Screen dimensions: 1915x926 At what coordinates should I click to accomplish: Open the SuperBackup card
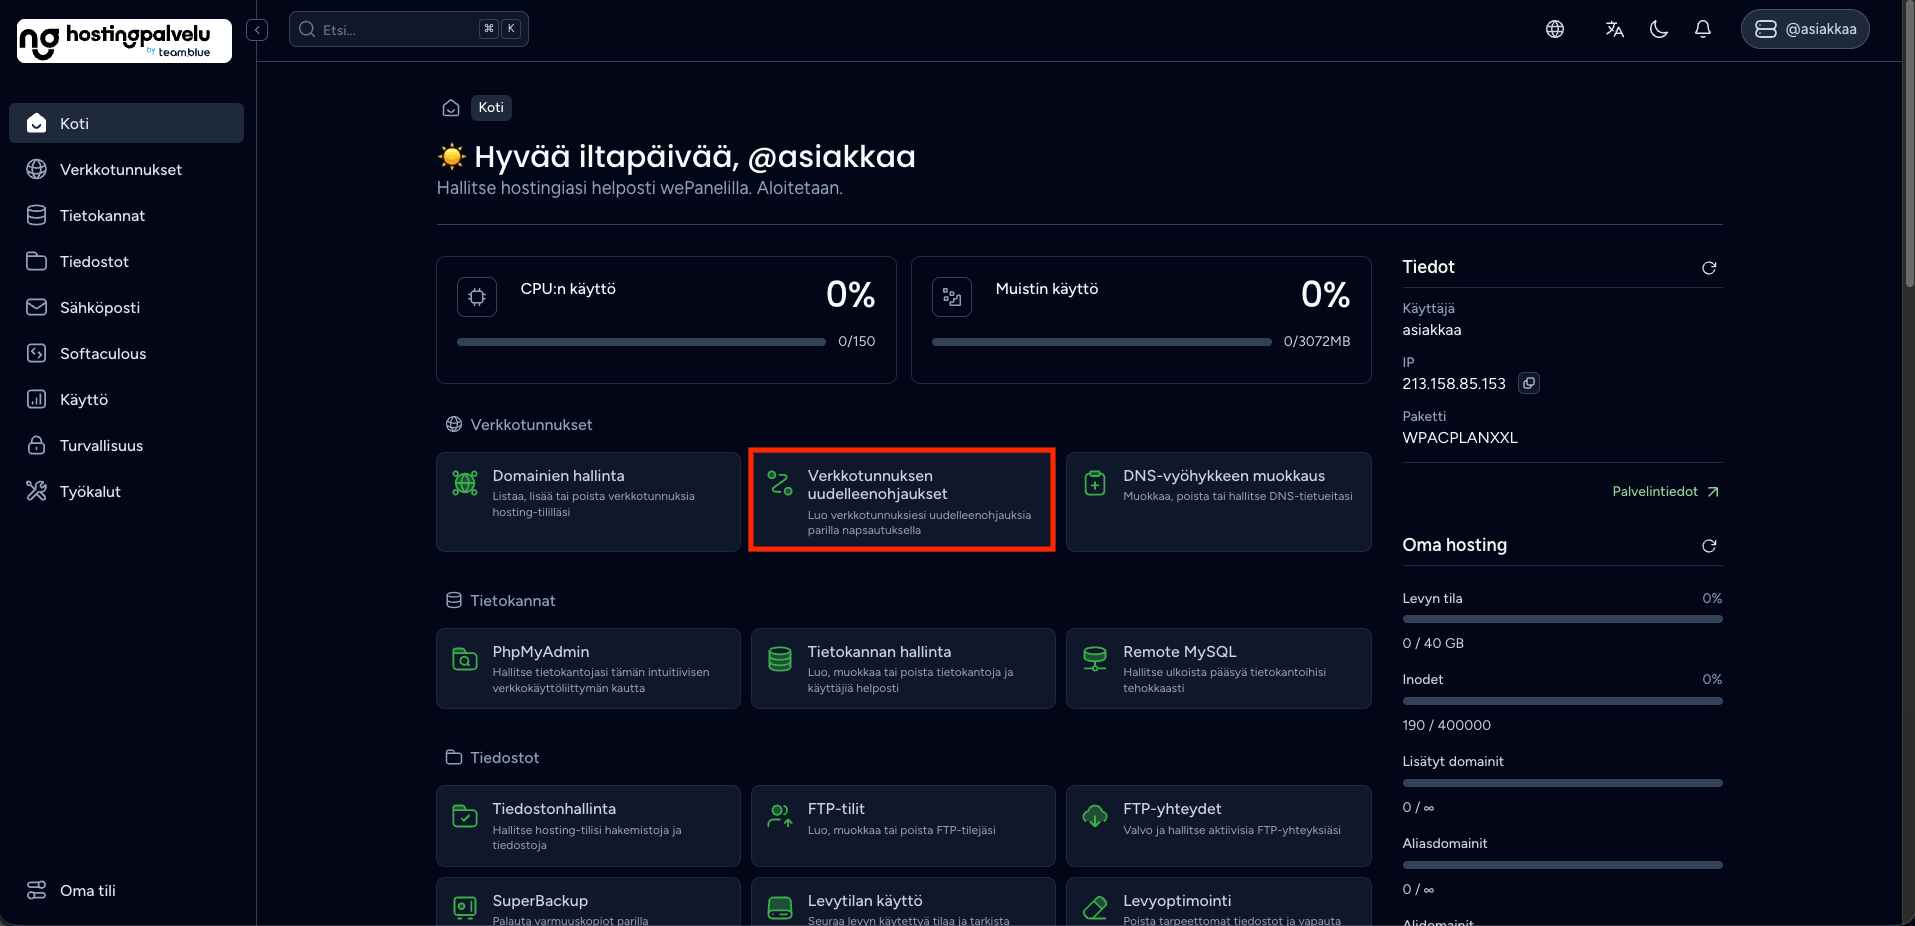[x=588, y=902]
